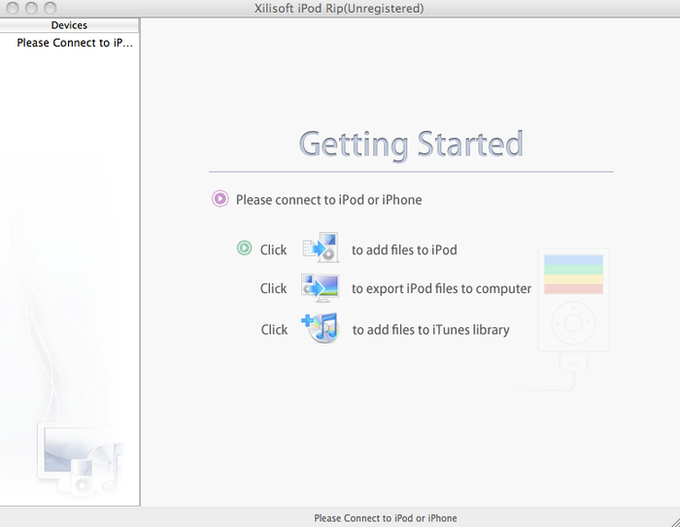Click the 'to add files to iTunes library' text
680x527 pixels.
click(x=431, y=330)
